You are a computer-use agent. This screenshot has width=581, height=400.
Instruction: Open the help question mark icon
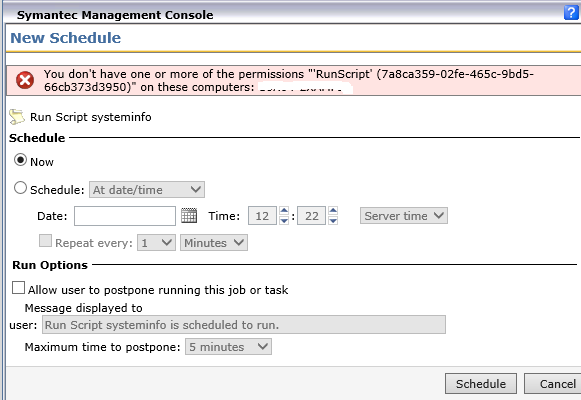click(x=571, y=12)
